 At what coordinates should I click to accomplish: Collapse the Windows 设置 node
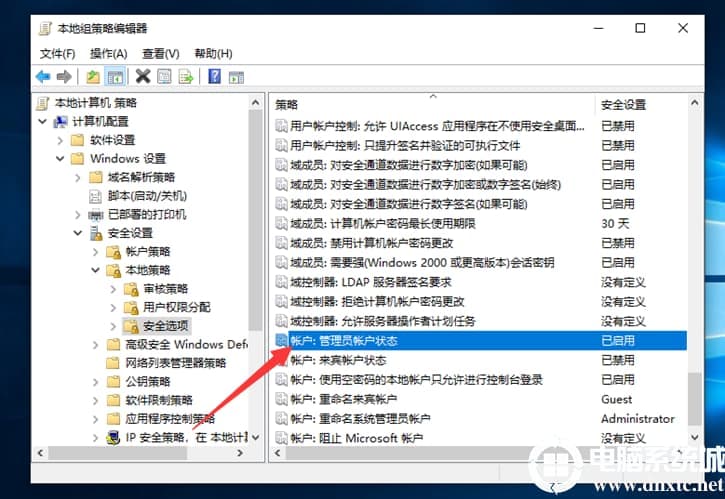pyautogui.click(x=60, y=159)
